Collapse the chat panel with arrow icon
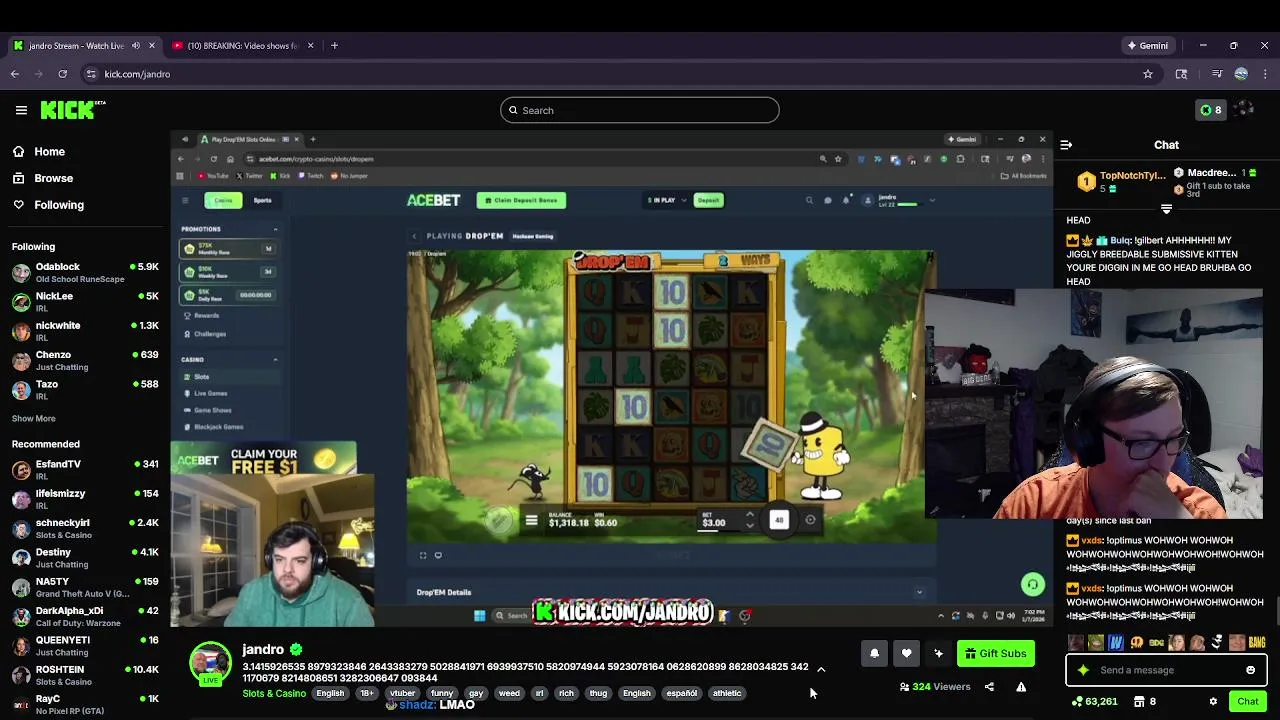Viewport: 1280px width, 720px height. click(x=1066, y=145)
